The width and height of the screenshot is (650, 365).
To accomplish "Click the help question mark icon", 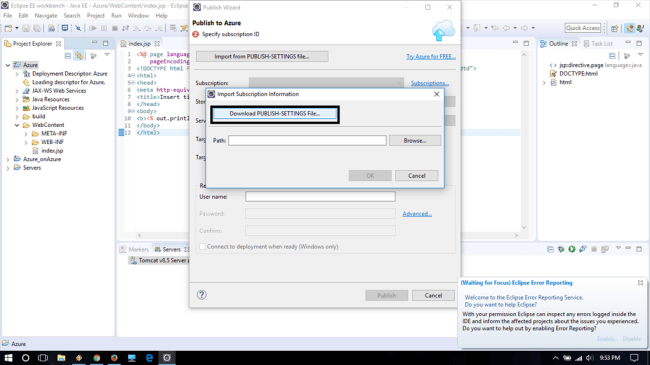I will 201,295.
